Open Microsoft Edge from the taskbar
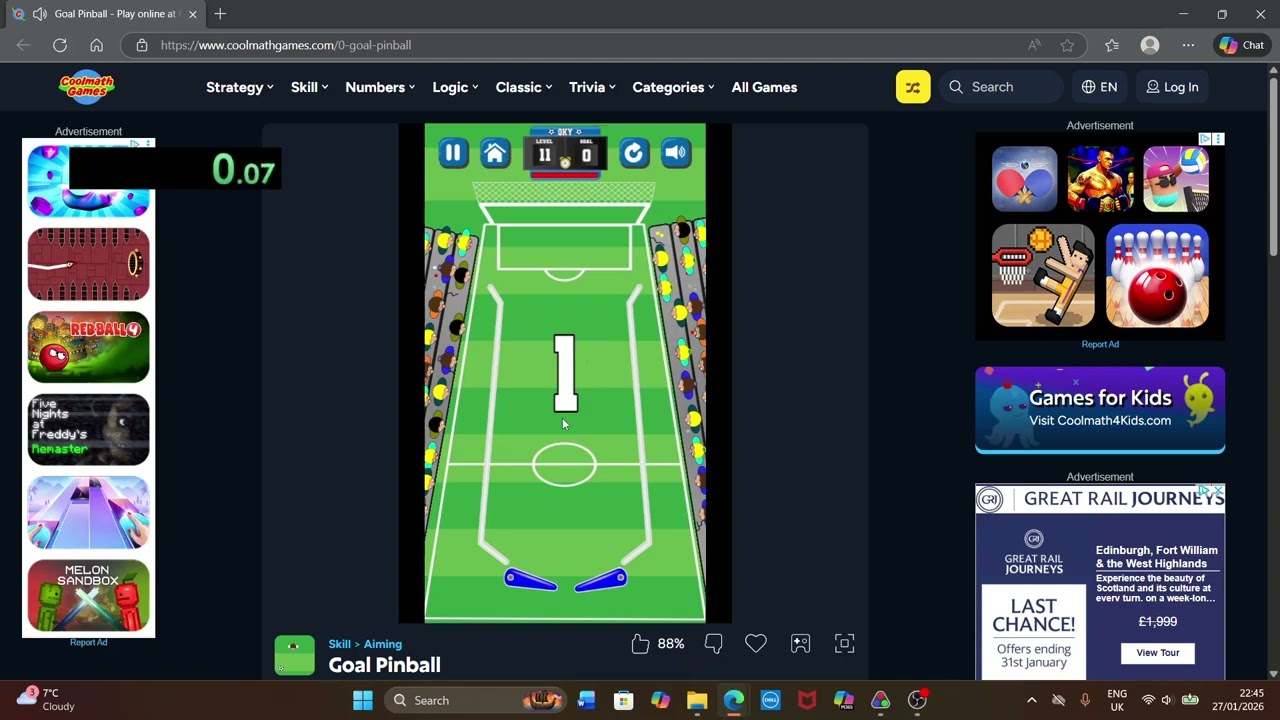 [734, 700]
